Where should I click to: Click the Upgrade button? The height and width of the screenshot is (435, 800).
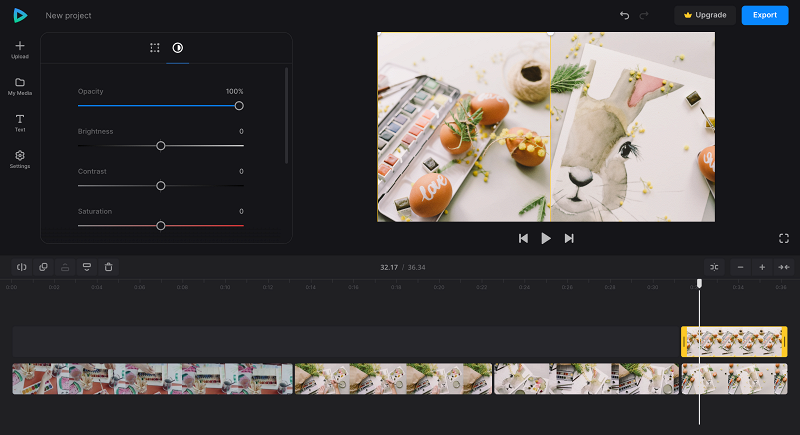[705, 15]
